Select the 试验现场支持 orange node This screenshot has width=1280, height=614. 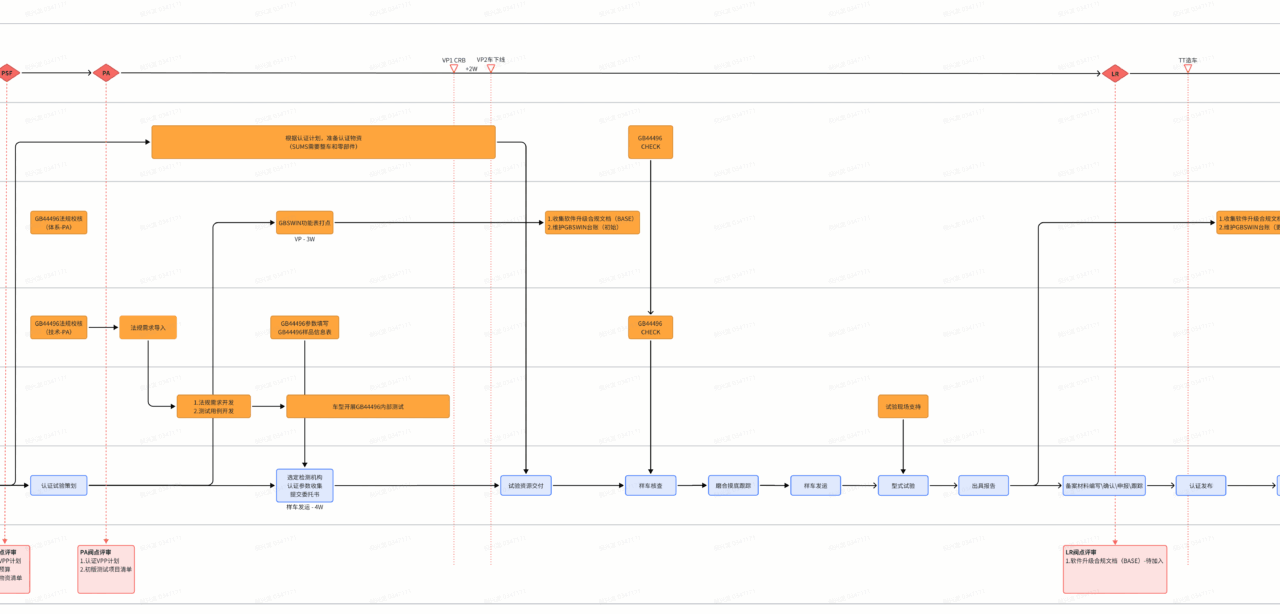pyautogui.click(x=903, y=406)
